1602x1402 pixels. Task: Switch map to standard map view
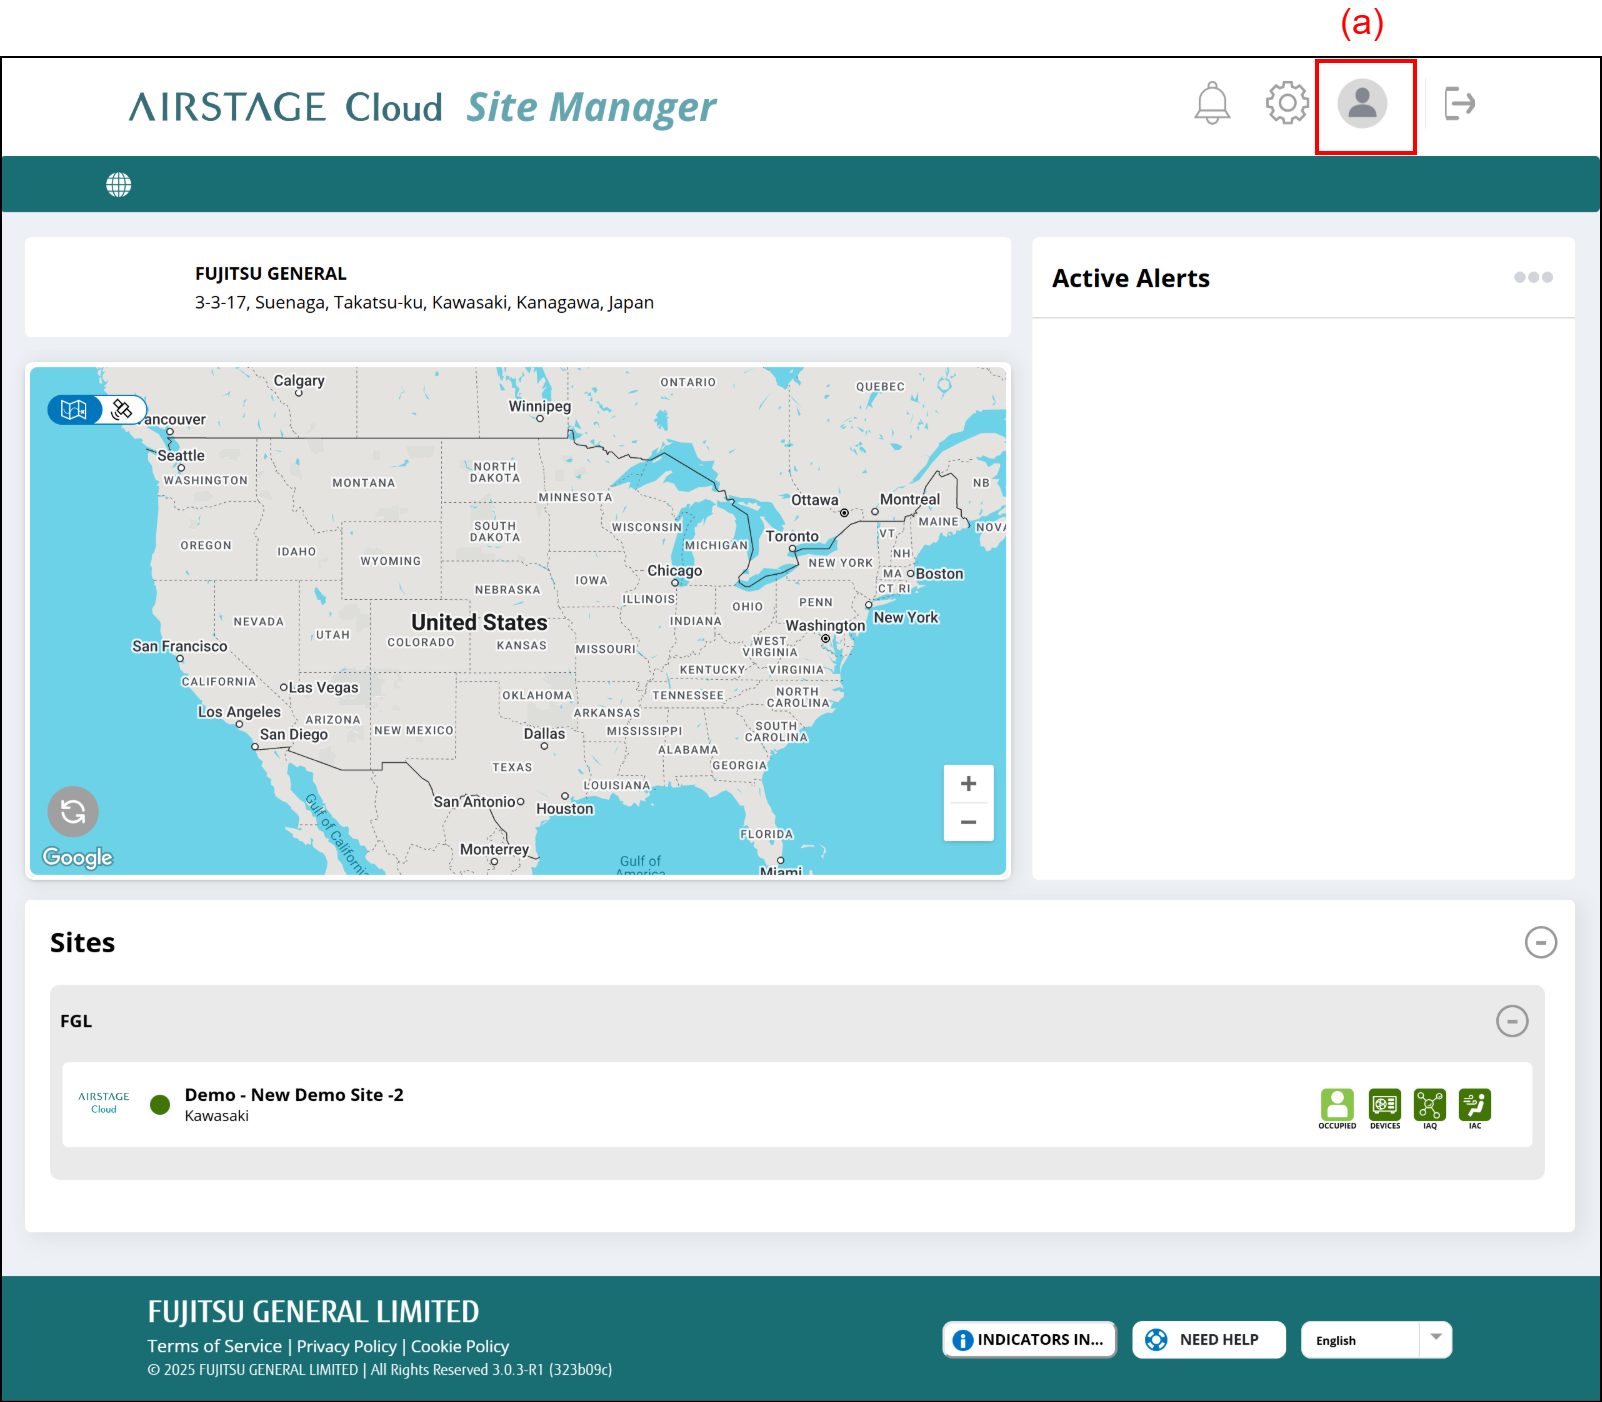75,410
